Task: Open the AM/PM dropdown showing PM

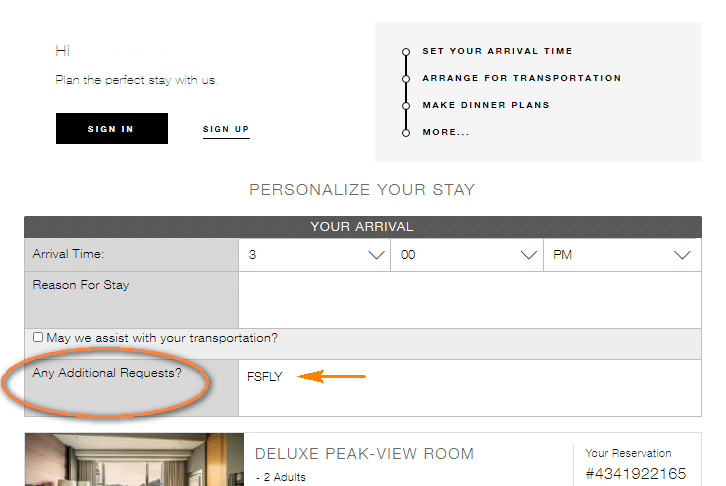Action: click(622, 255)
